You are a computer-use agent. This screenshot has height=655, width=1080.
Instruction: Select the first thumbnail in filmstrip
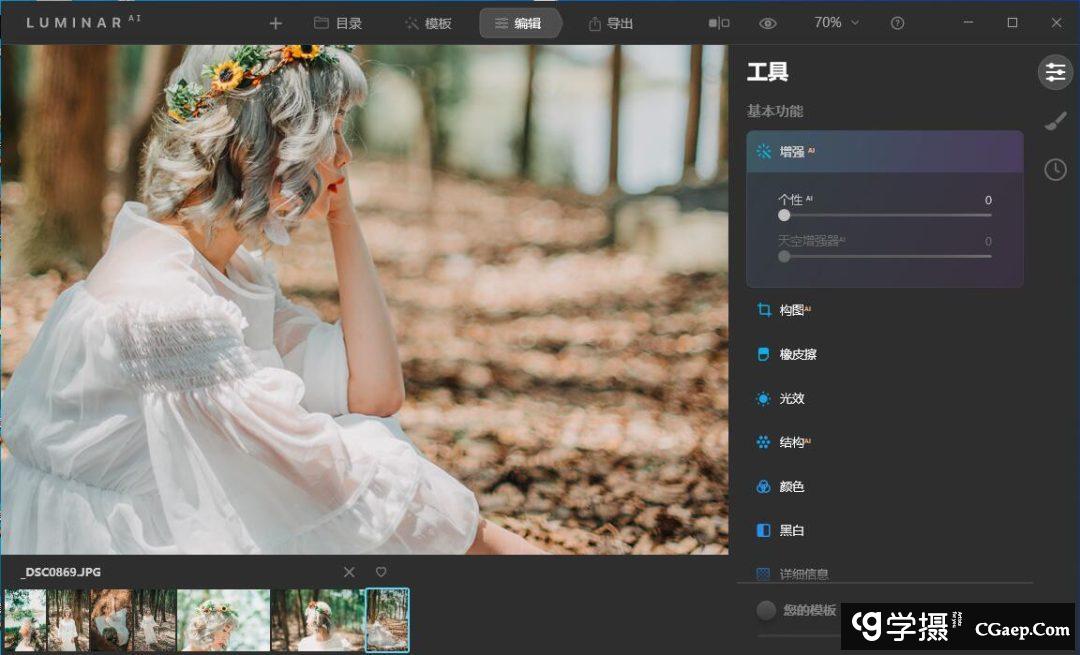[x=25, y=620]
